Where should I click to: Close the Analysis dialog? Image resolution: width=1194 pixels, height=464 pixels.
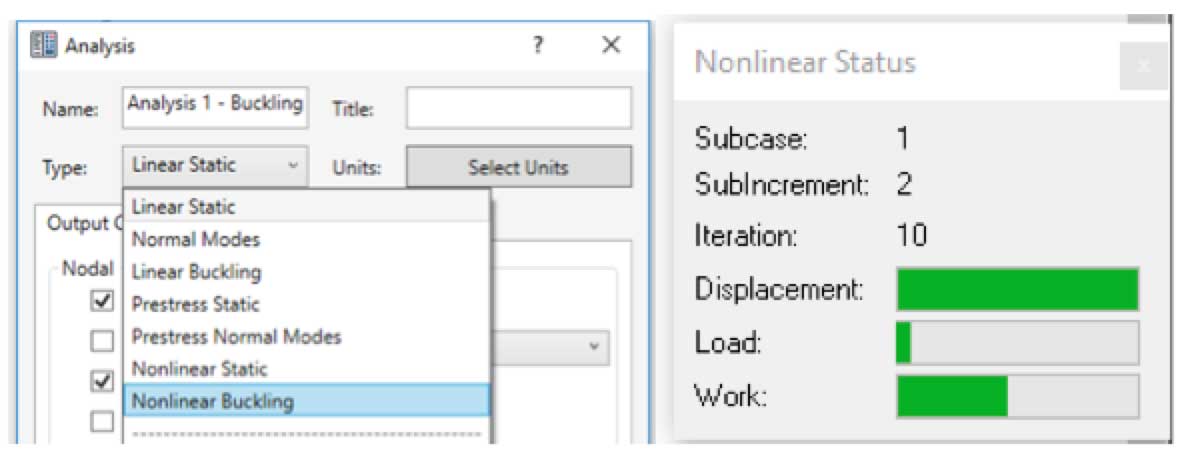(611, 46)
